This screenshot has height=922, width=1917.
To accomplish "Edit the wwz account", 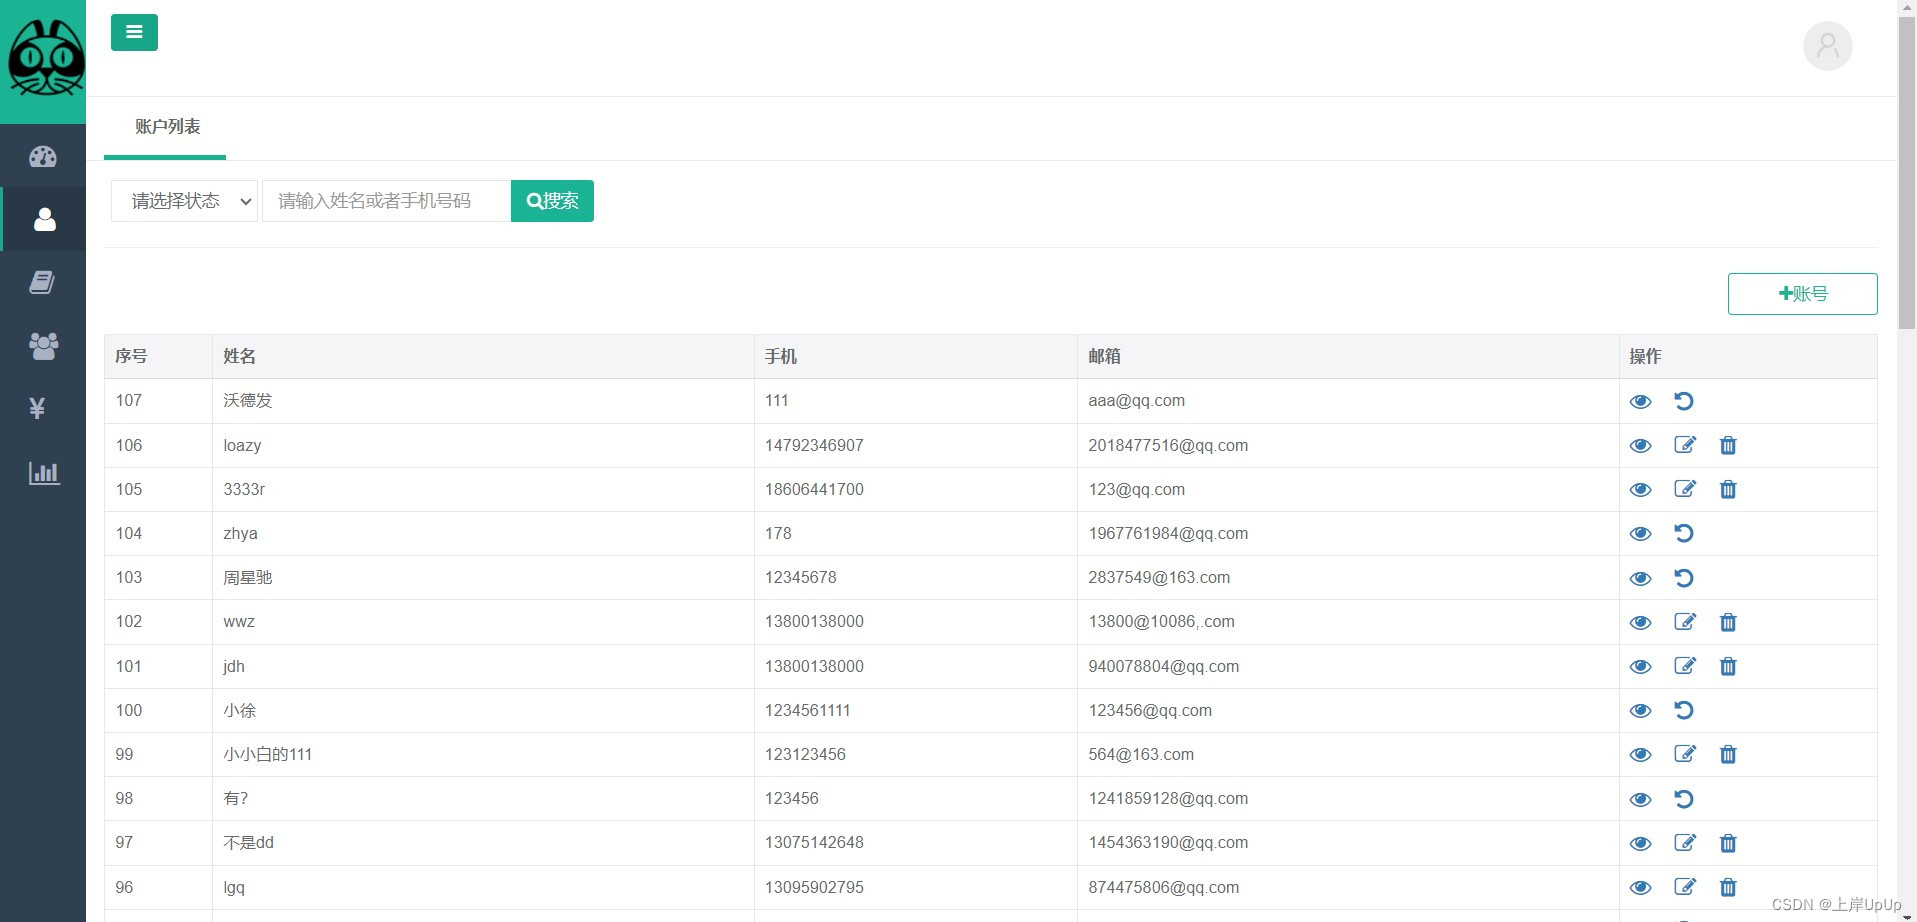I will point(1685,622).
